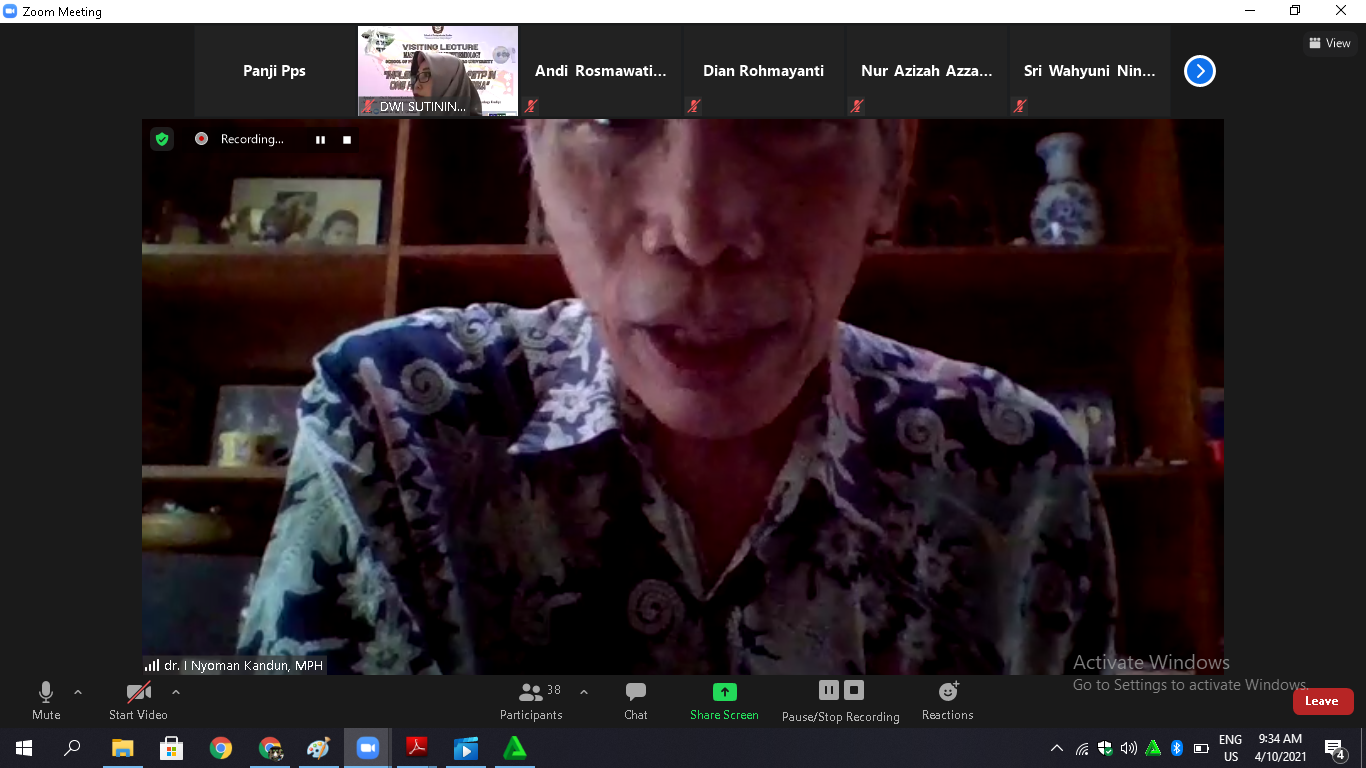This screenshot has height=768, width=1366.
Task: Leave the meeting
Action: [1323, 701]
